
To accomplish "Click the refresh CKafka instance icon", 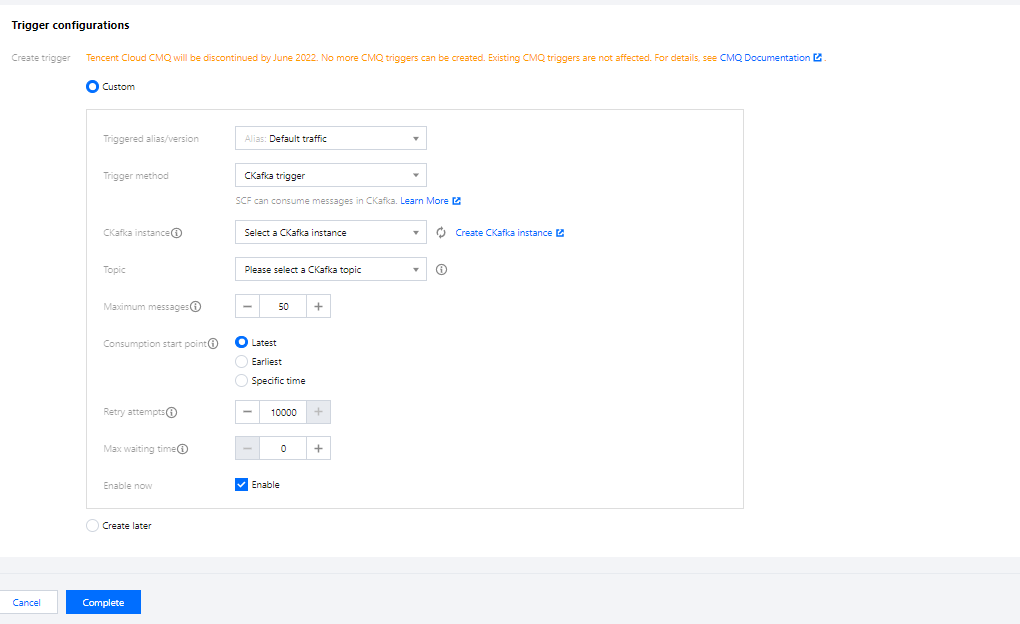I will click(441, 233).
